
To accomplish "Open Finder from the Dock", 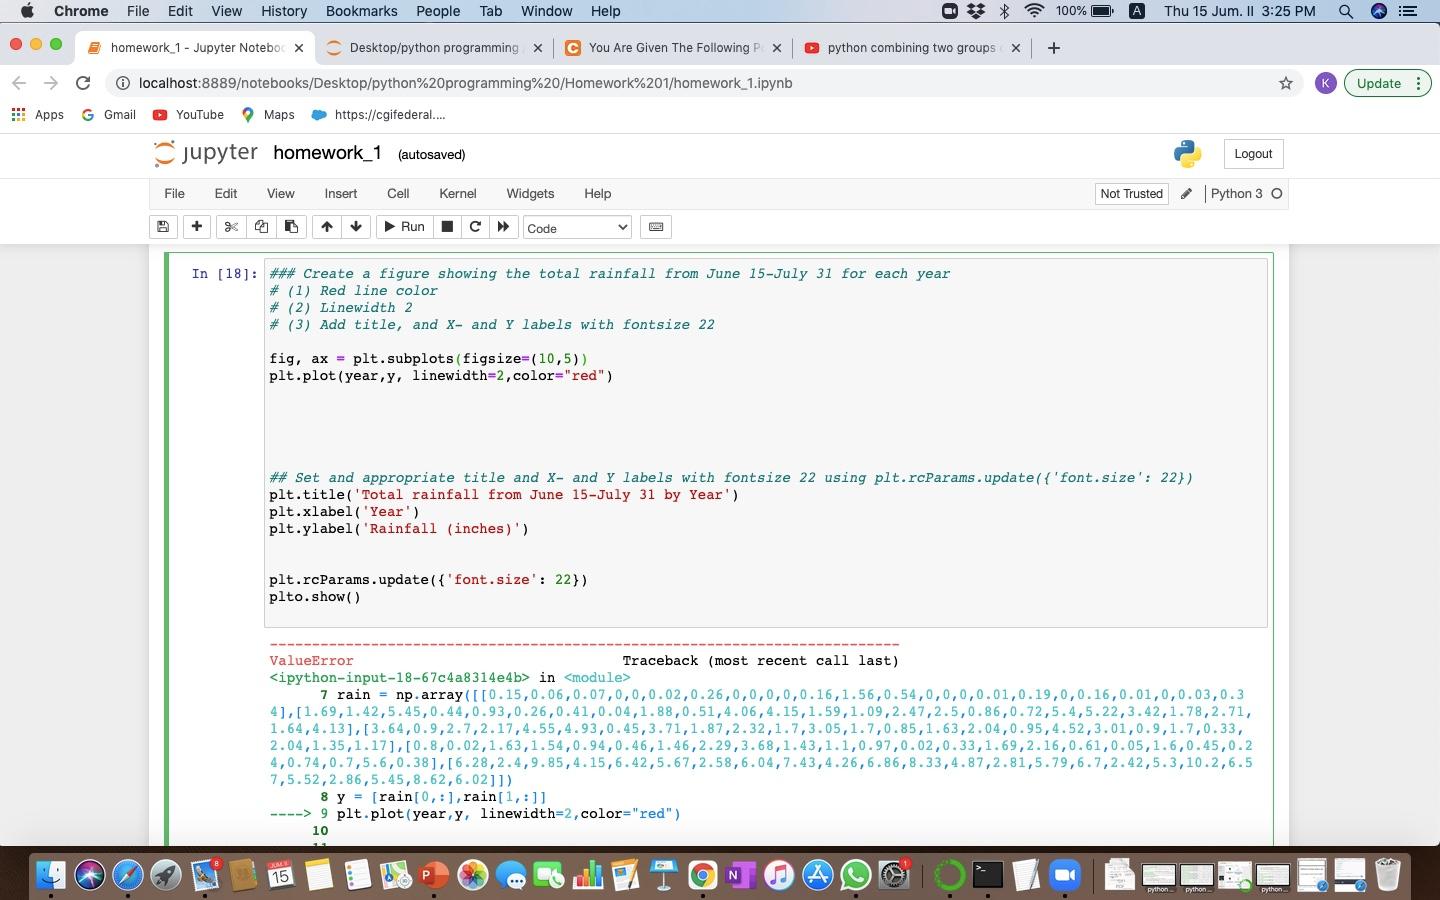I will tap(51, 875).
